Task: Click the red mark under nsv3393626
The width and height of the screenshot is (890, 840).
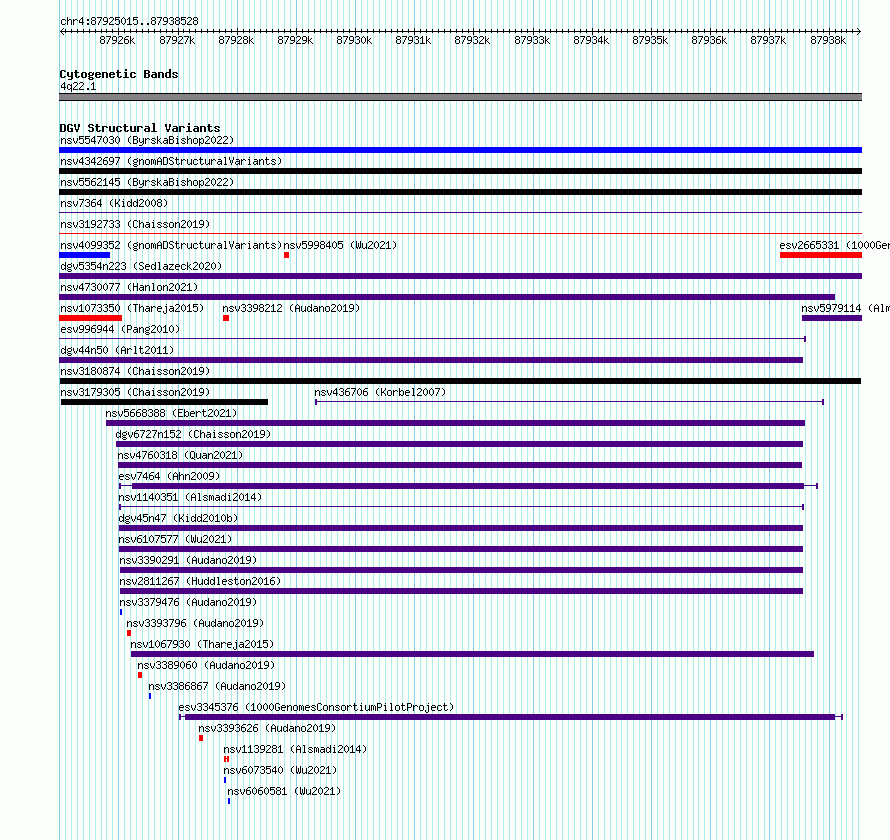Action: (201, 738)
